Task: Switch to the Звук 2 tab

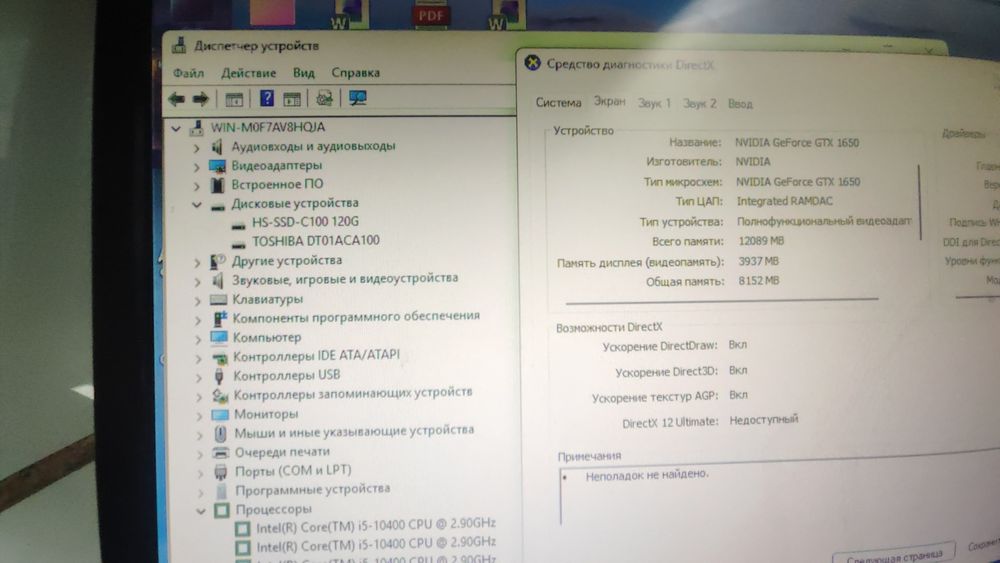Action: tap(700, 103)
